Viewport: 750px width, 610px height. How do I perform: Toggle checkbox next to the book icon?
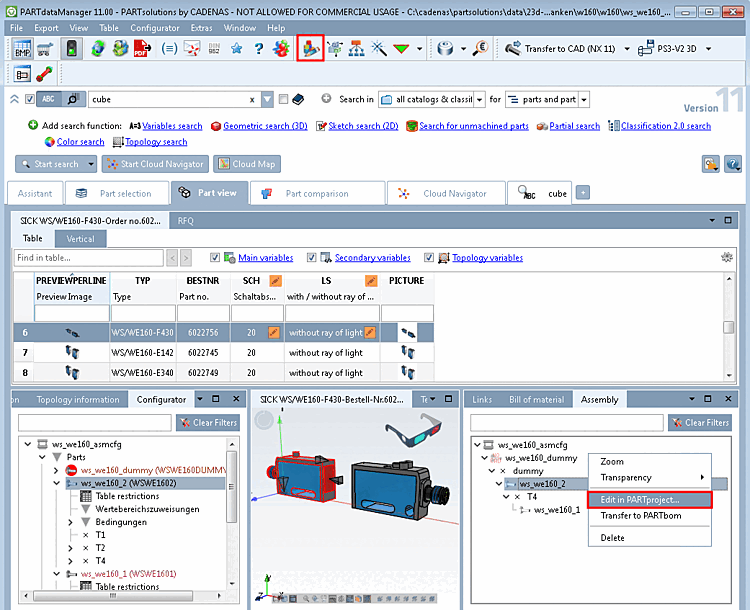tap(283, 99)
